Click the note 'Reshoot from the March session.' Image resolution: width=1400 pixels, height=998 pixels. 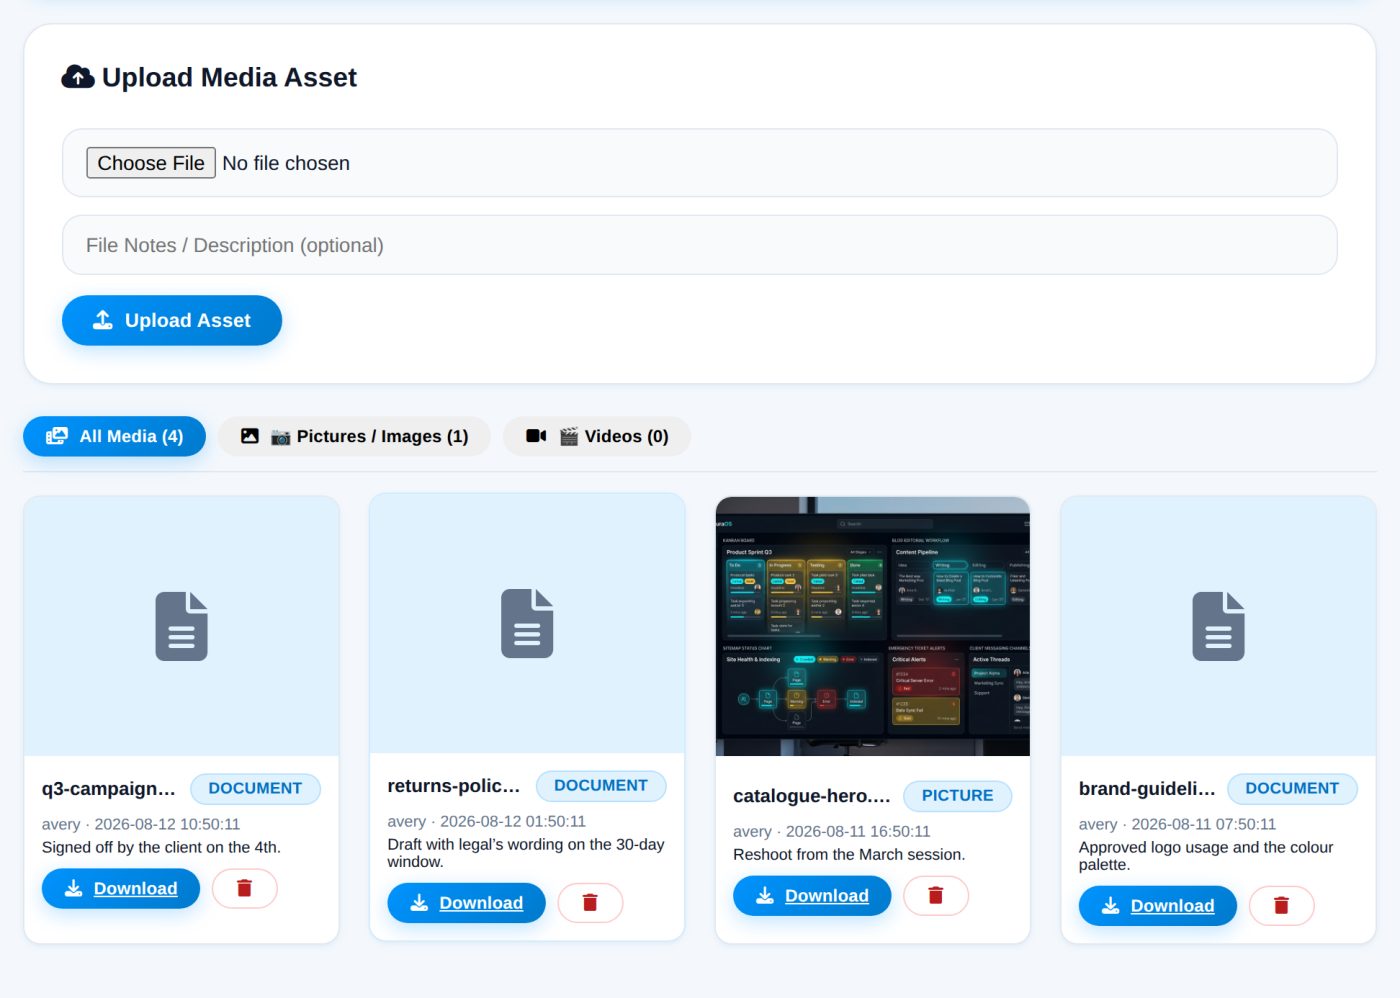click(x=849, y=854)
